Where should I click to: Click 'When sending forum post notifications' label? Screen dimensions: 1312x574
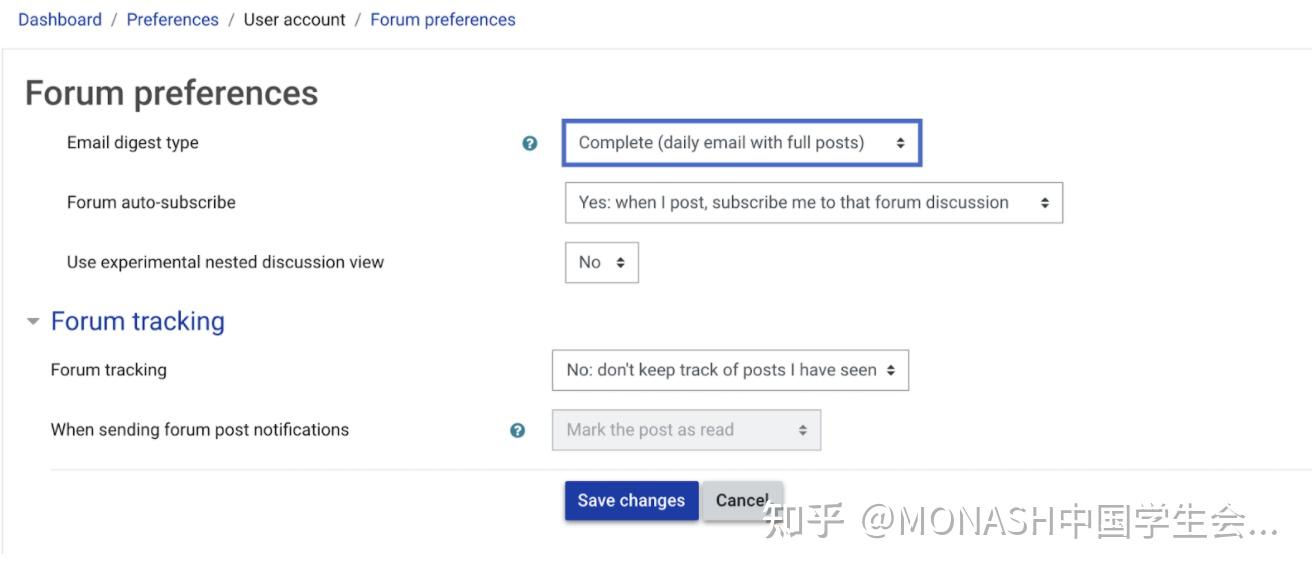[x=200, y=430]
